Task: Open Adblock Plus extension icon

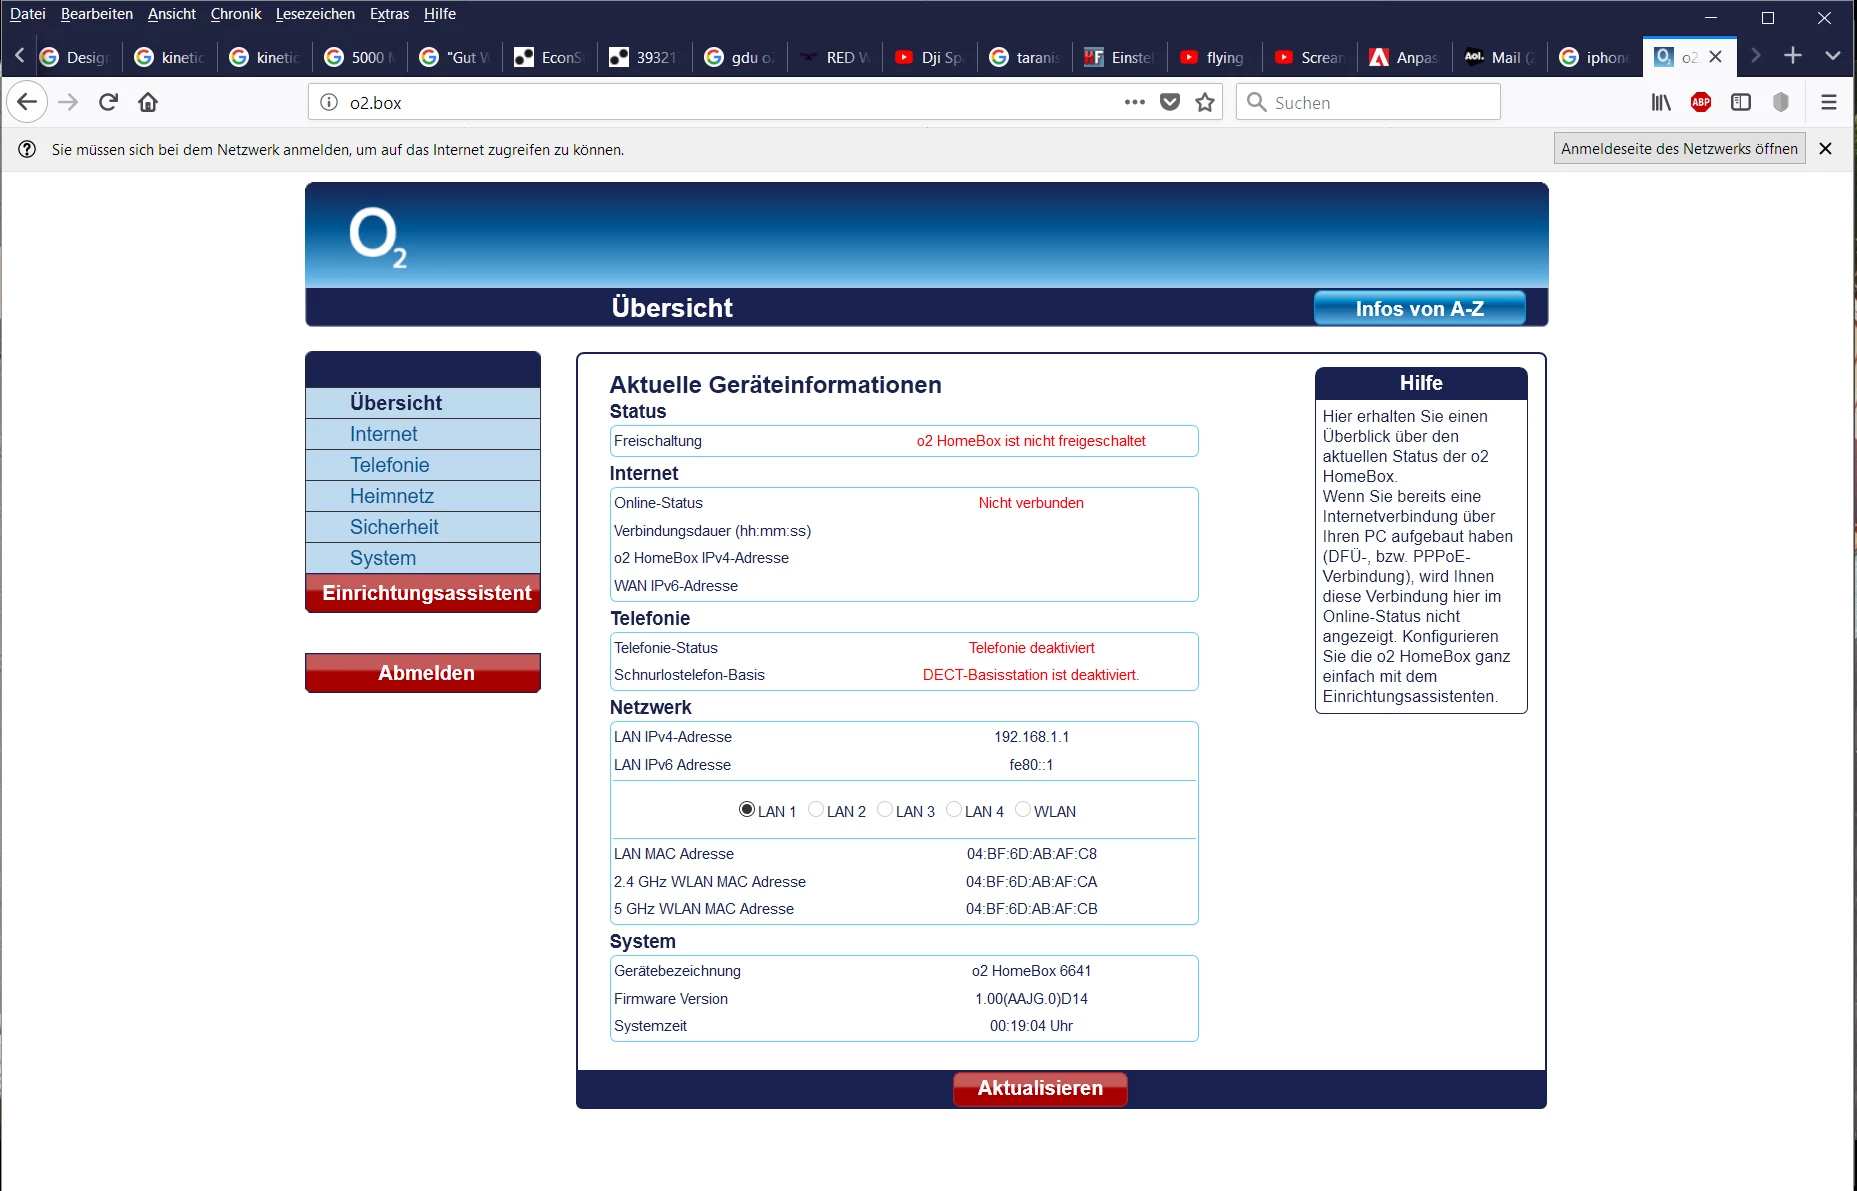Action: 1700,102
